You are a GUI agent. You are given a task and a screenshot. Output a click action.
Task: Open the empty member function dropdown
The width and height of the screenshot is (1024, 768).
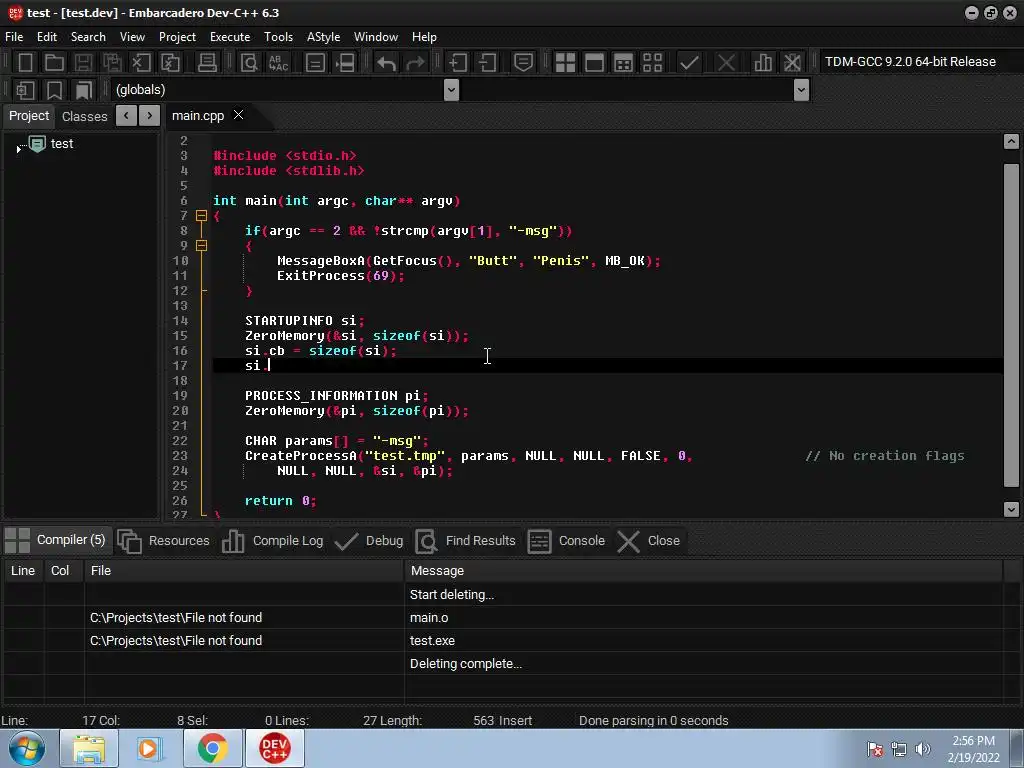pyautogui.click(x=801, y=89)
